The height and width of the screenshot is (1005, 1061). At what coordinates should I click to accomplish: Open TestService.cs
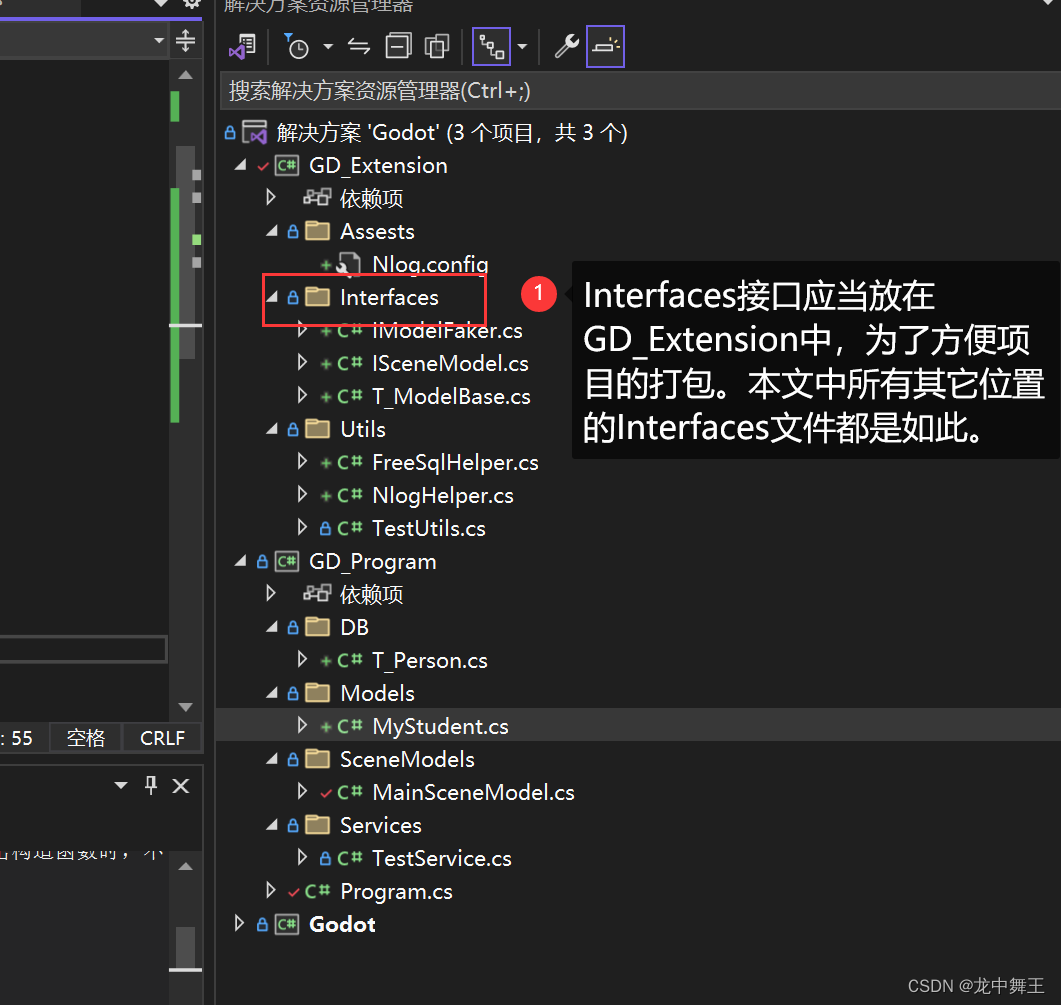pos(442,859)
